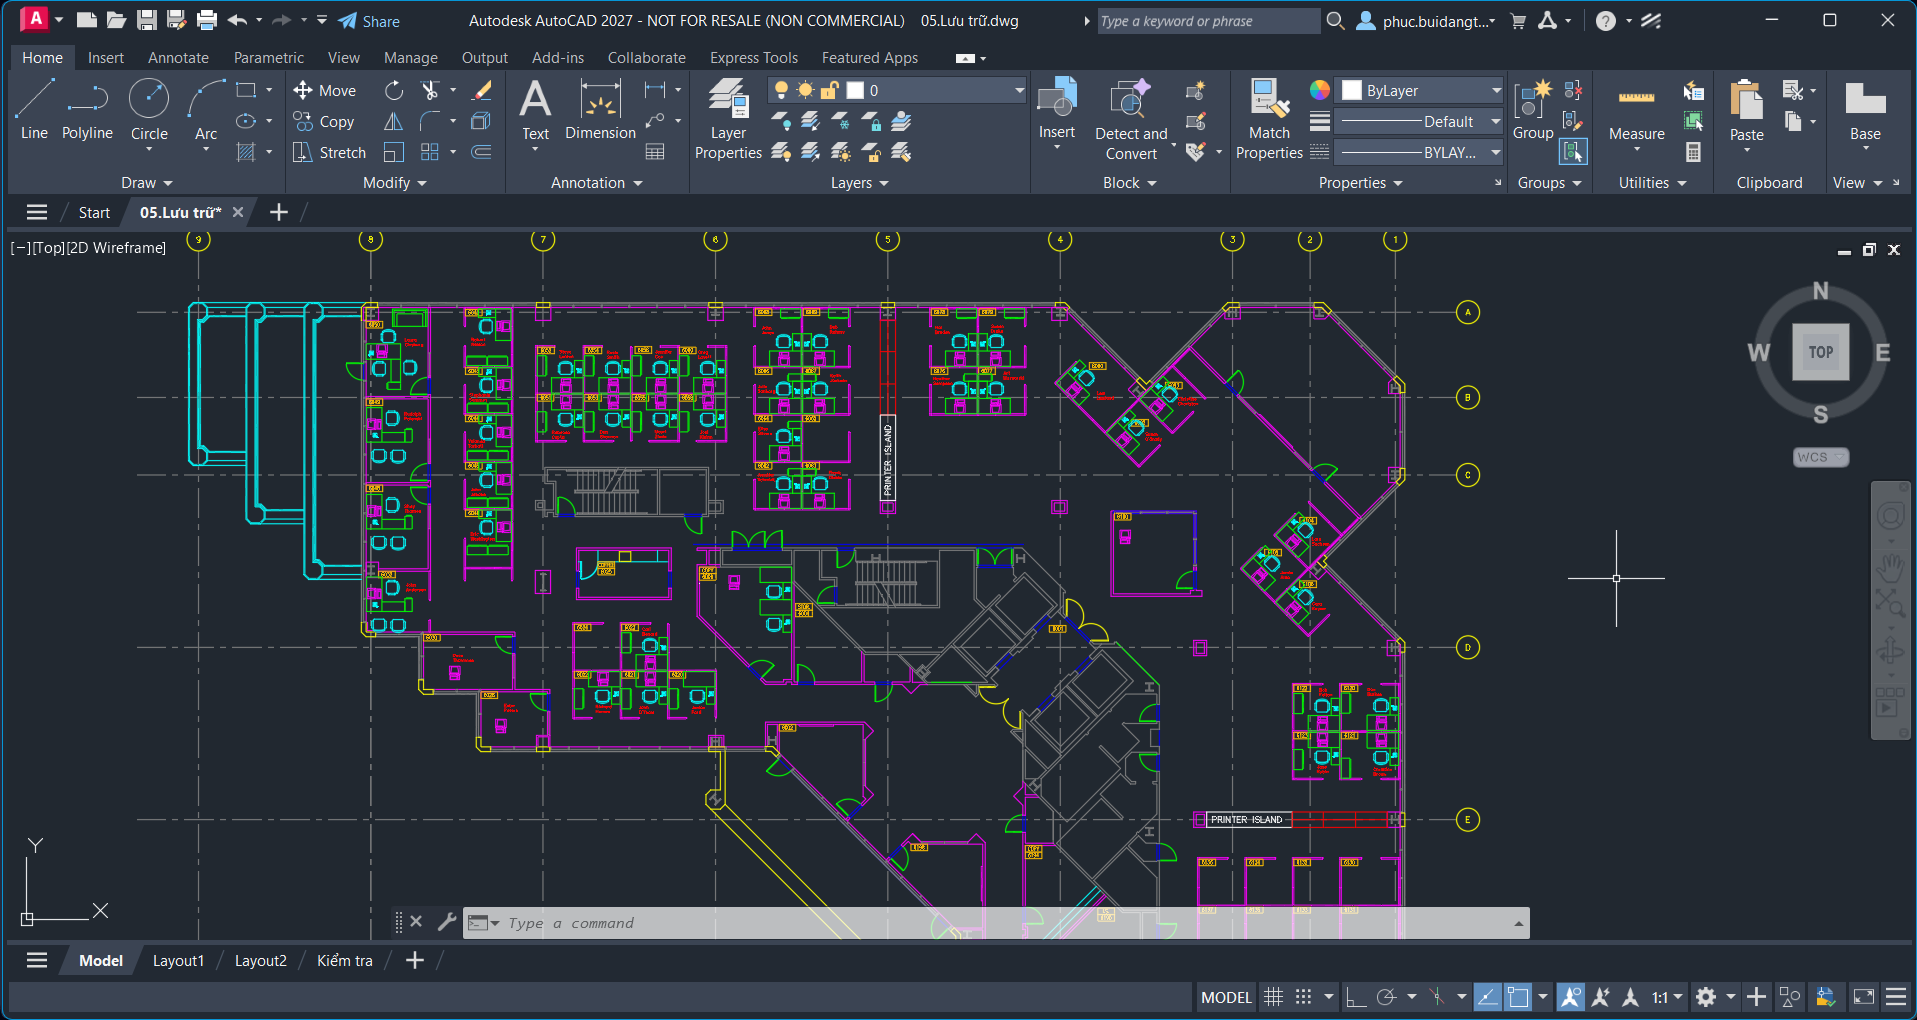Switch to the Layout1 tab
This screenshot has height=1020, width=1917.
[x=178, y=960]
